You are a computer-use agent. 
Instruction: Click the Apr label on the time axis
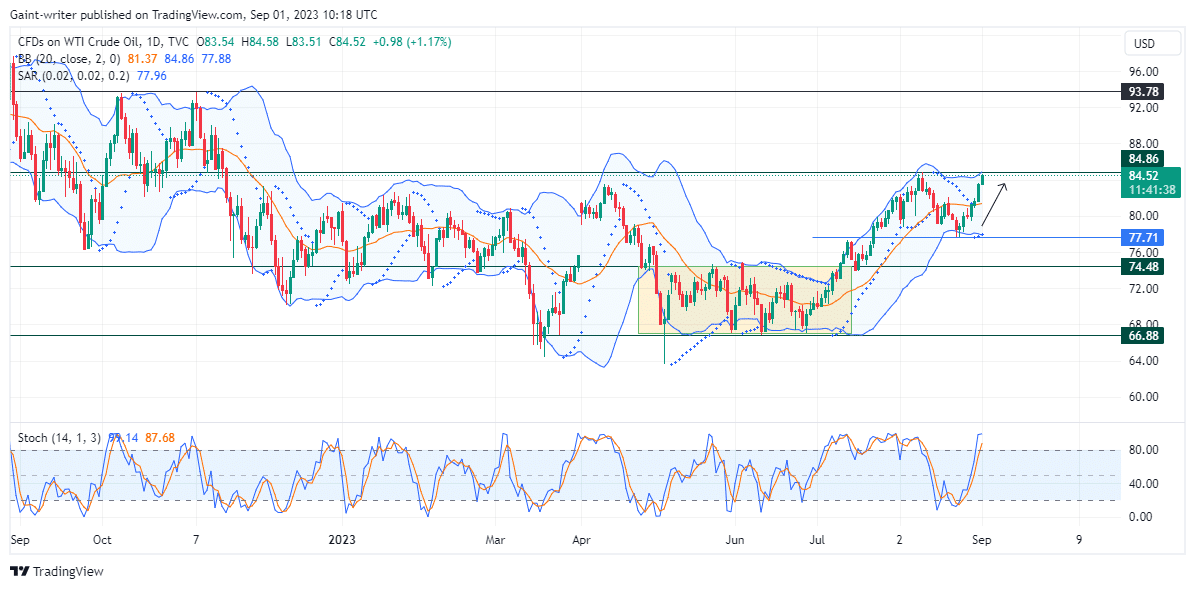(581, 539)
